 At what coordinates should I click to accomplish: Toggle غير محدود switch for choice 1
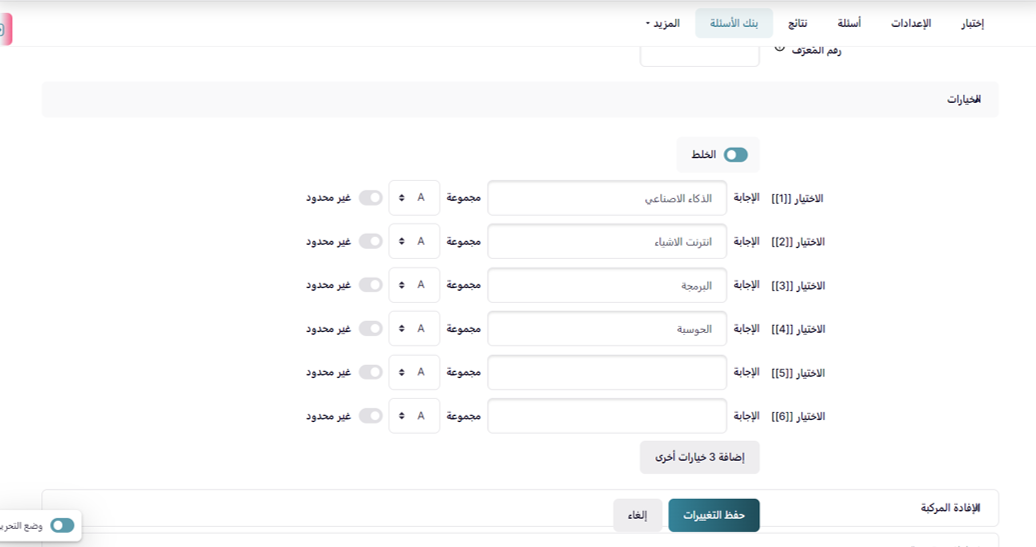(x=371, y=198)
